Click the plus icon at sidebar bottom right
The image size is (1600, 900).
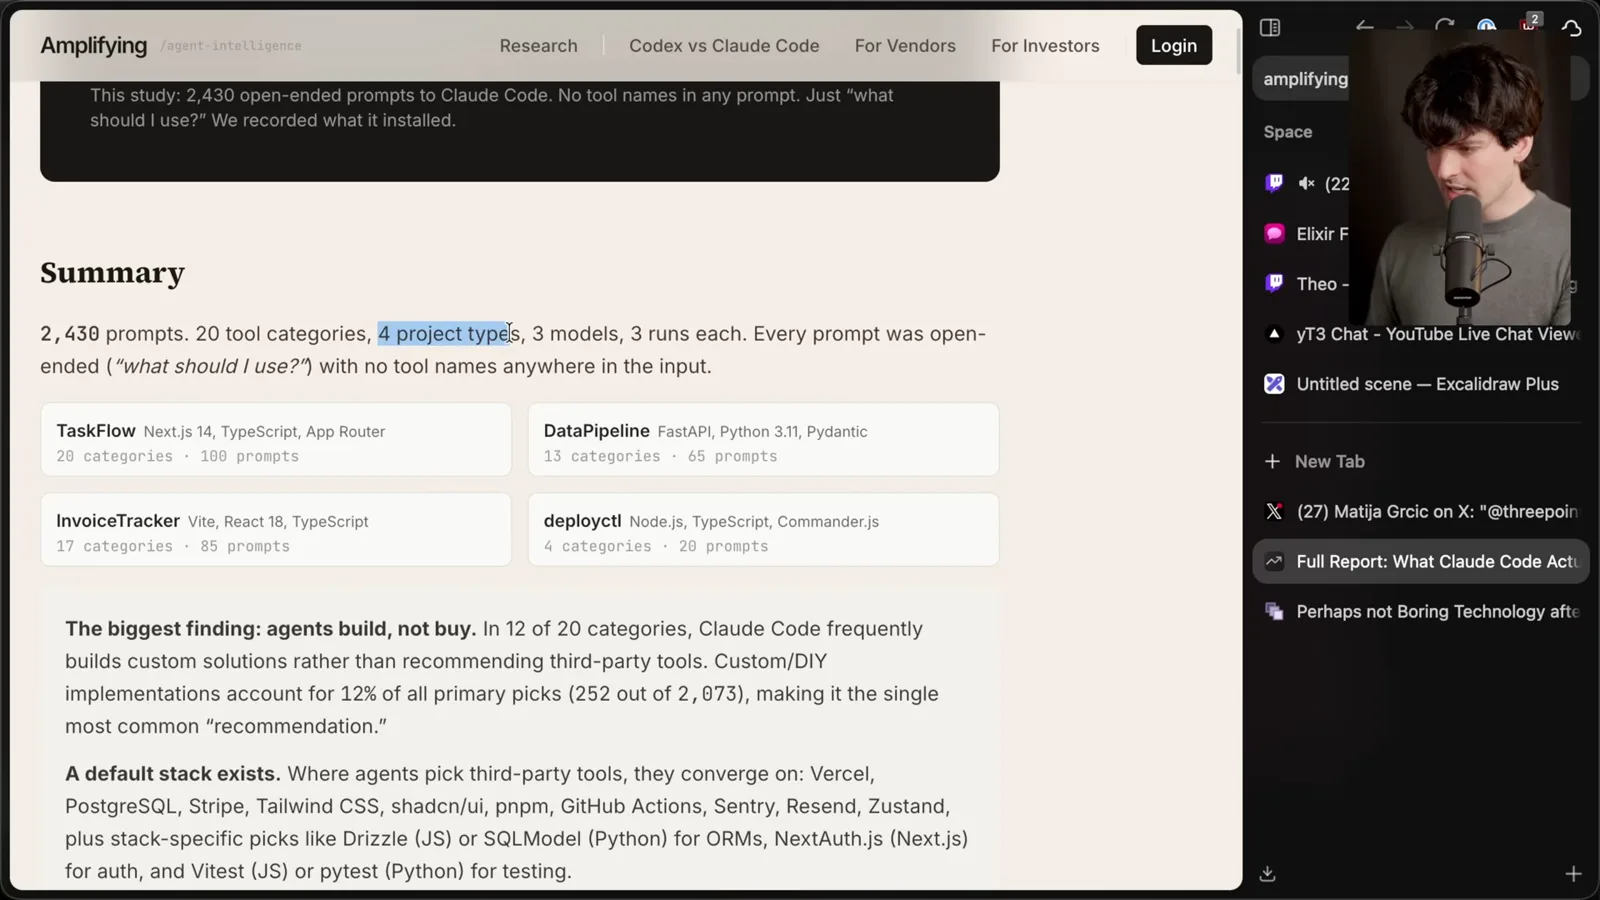1573,874
